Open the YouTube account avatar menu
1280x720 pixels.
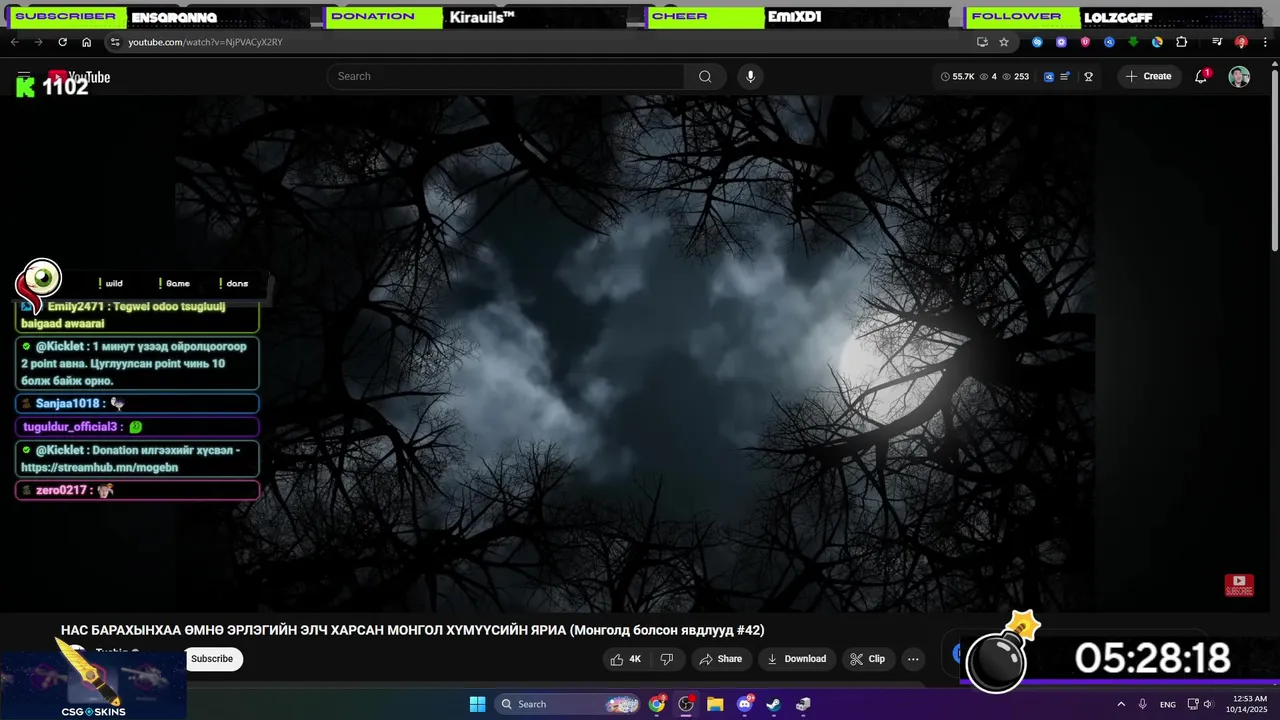(x=1239, y=77)
